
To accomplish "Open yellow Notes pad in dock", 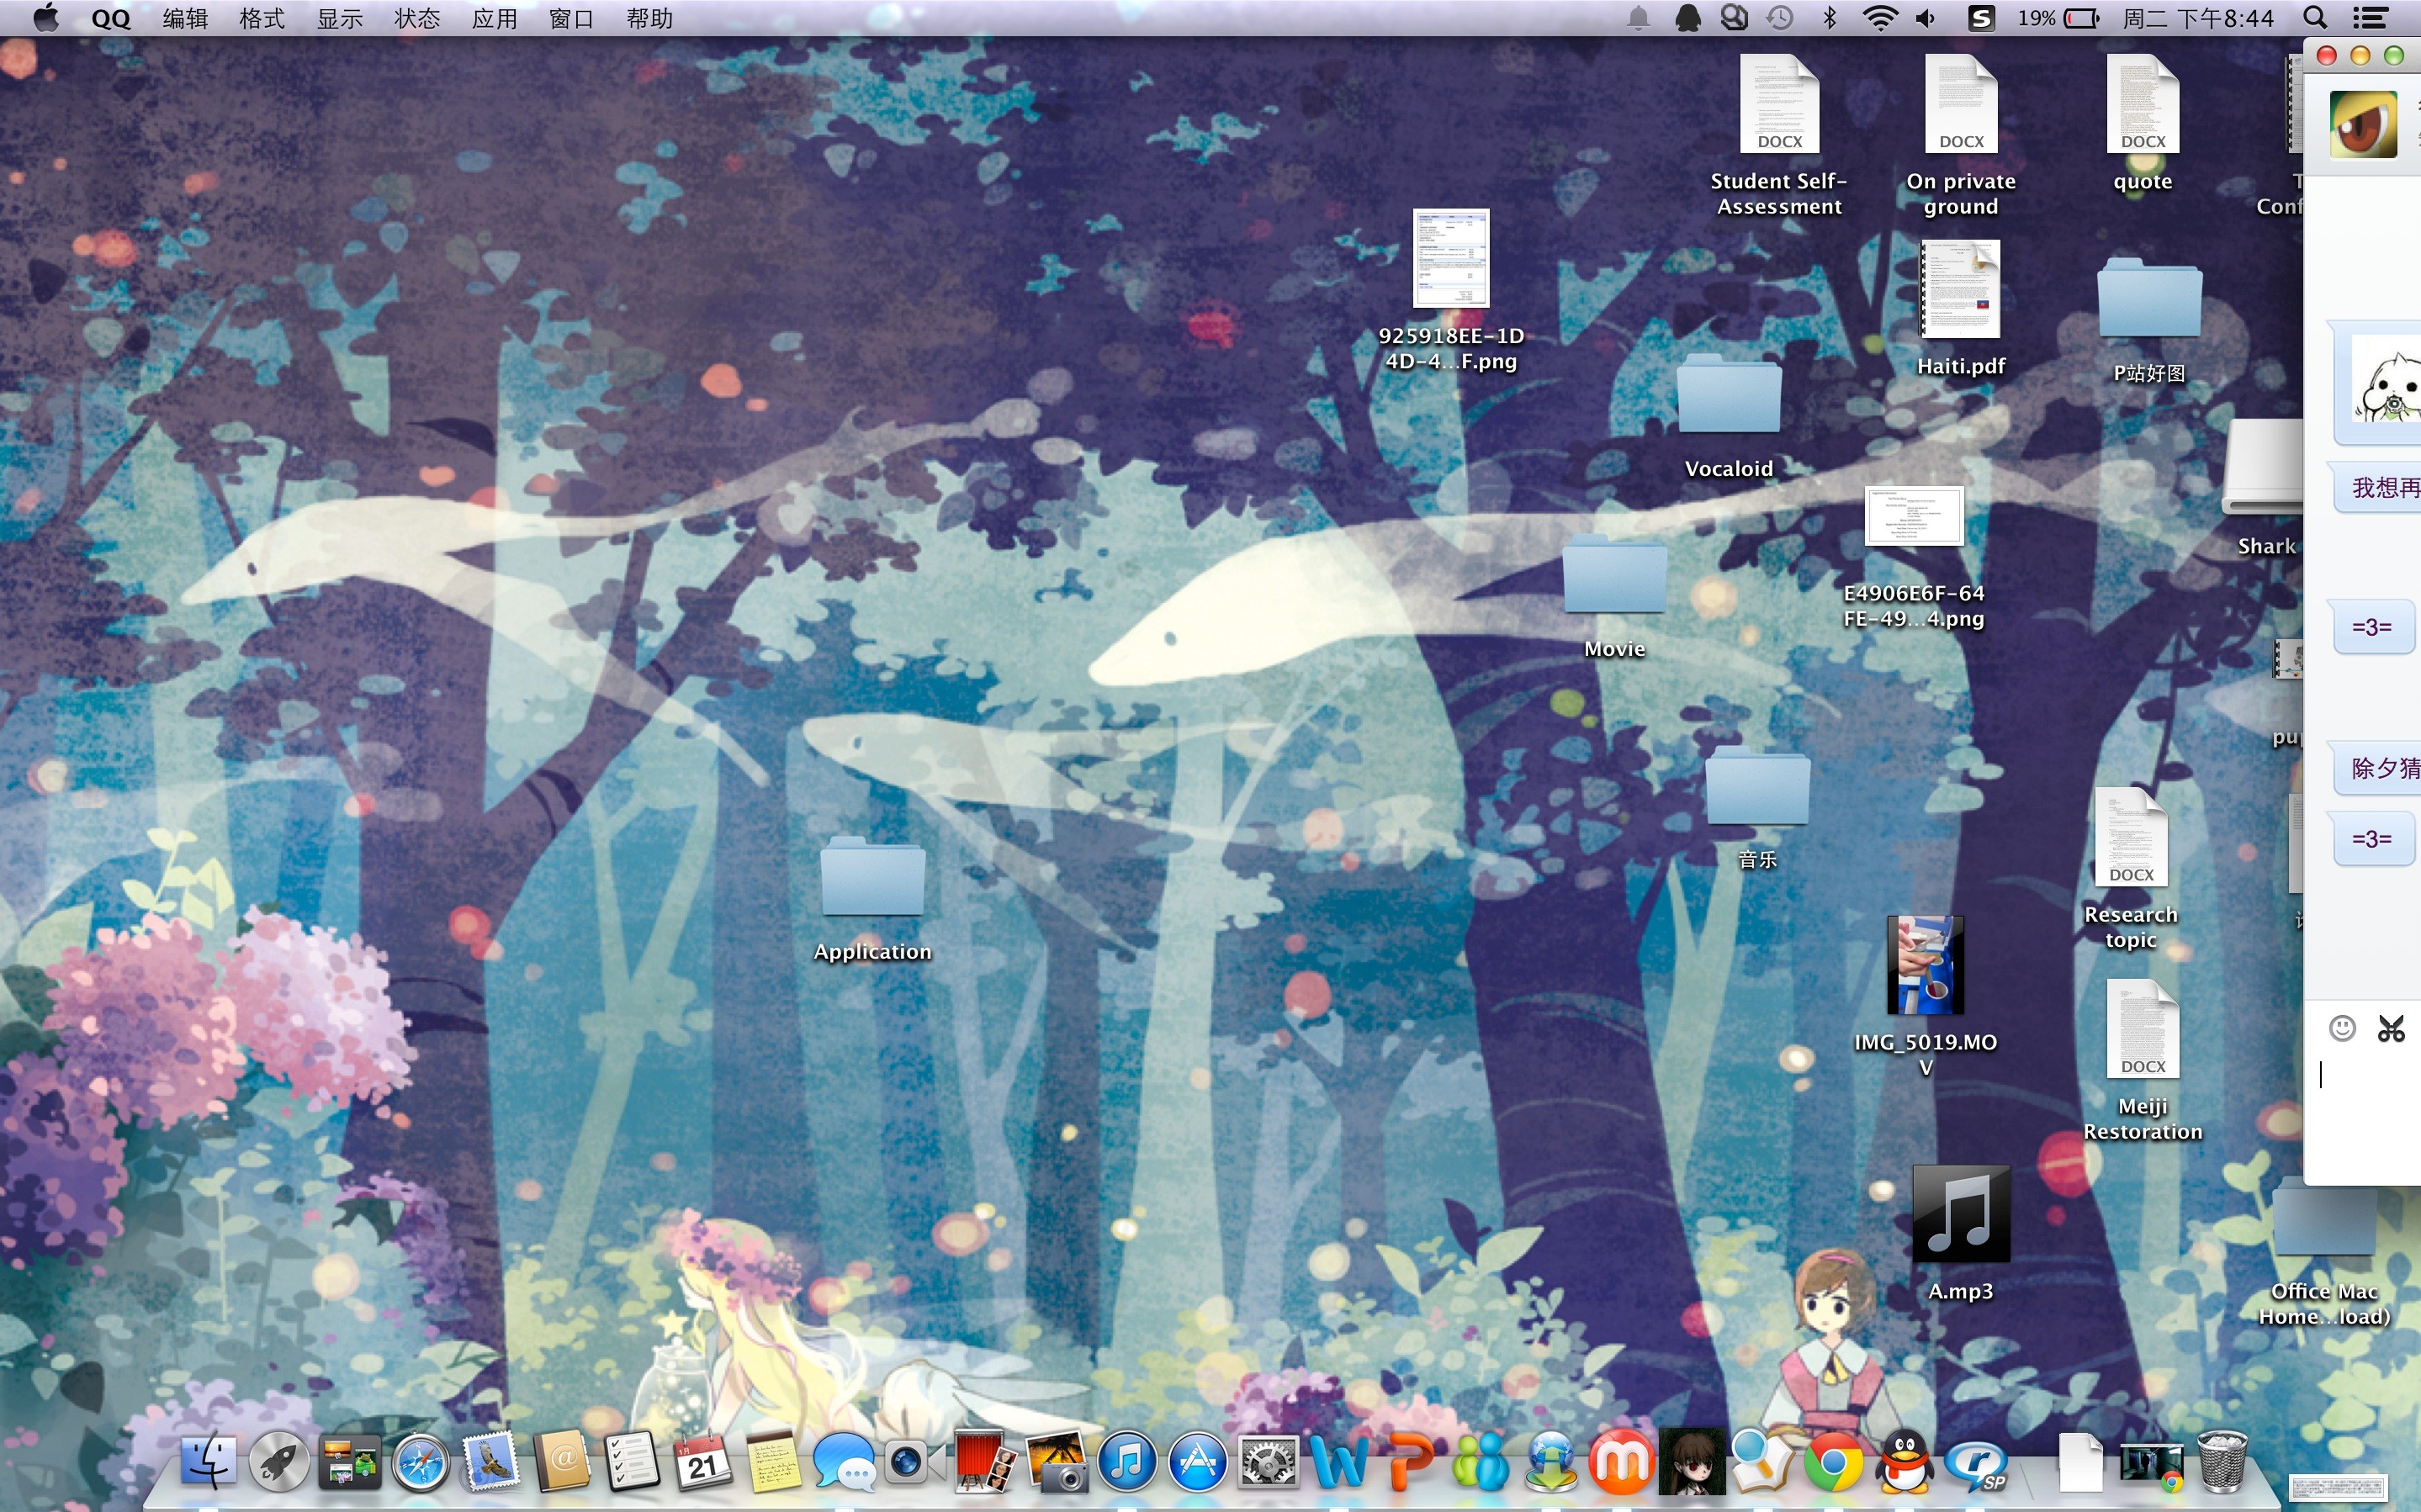I will tap(773, 1463).
